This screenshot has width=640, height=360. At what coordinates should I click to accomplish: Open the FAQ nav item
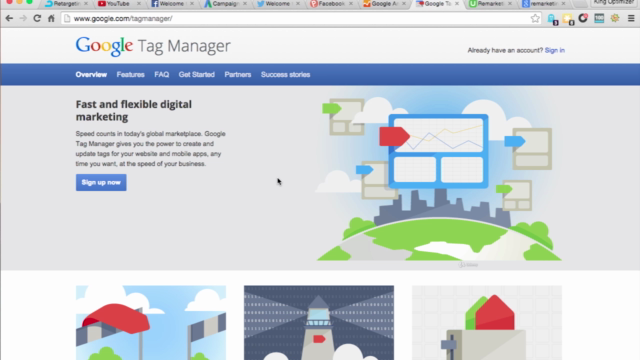coord(162,75)
